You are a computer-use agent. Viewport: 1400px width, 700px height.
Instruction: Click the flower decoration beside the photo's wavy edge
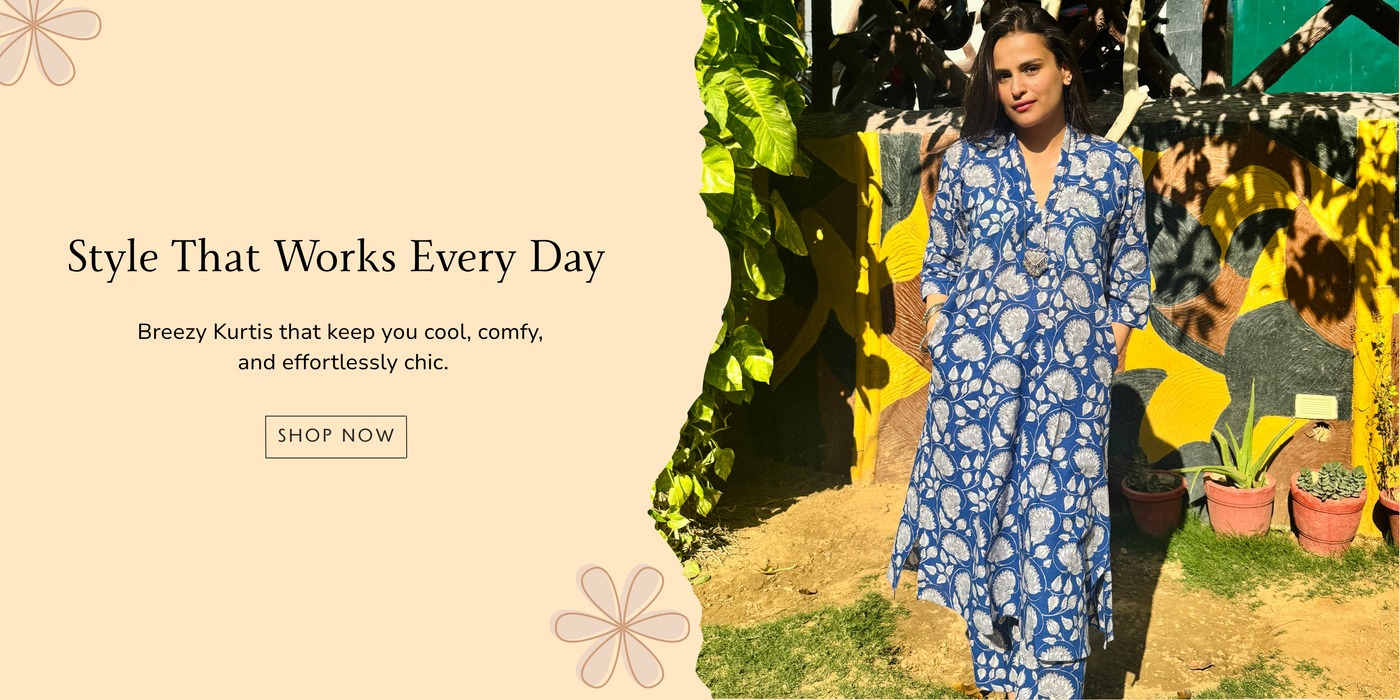621,626
